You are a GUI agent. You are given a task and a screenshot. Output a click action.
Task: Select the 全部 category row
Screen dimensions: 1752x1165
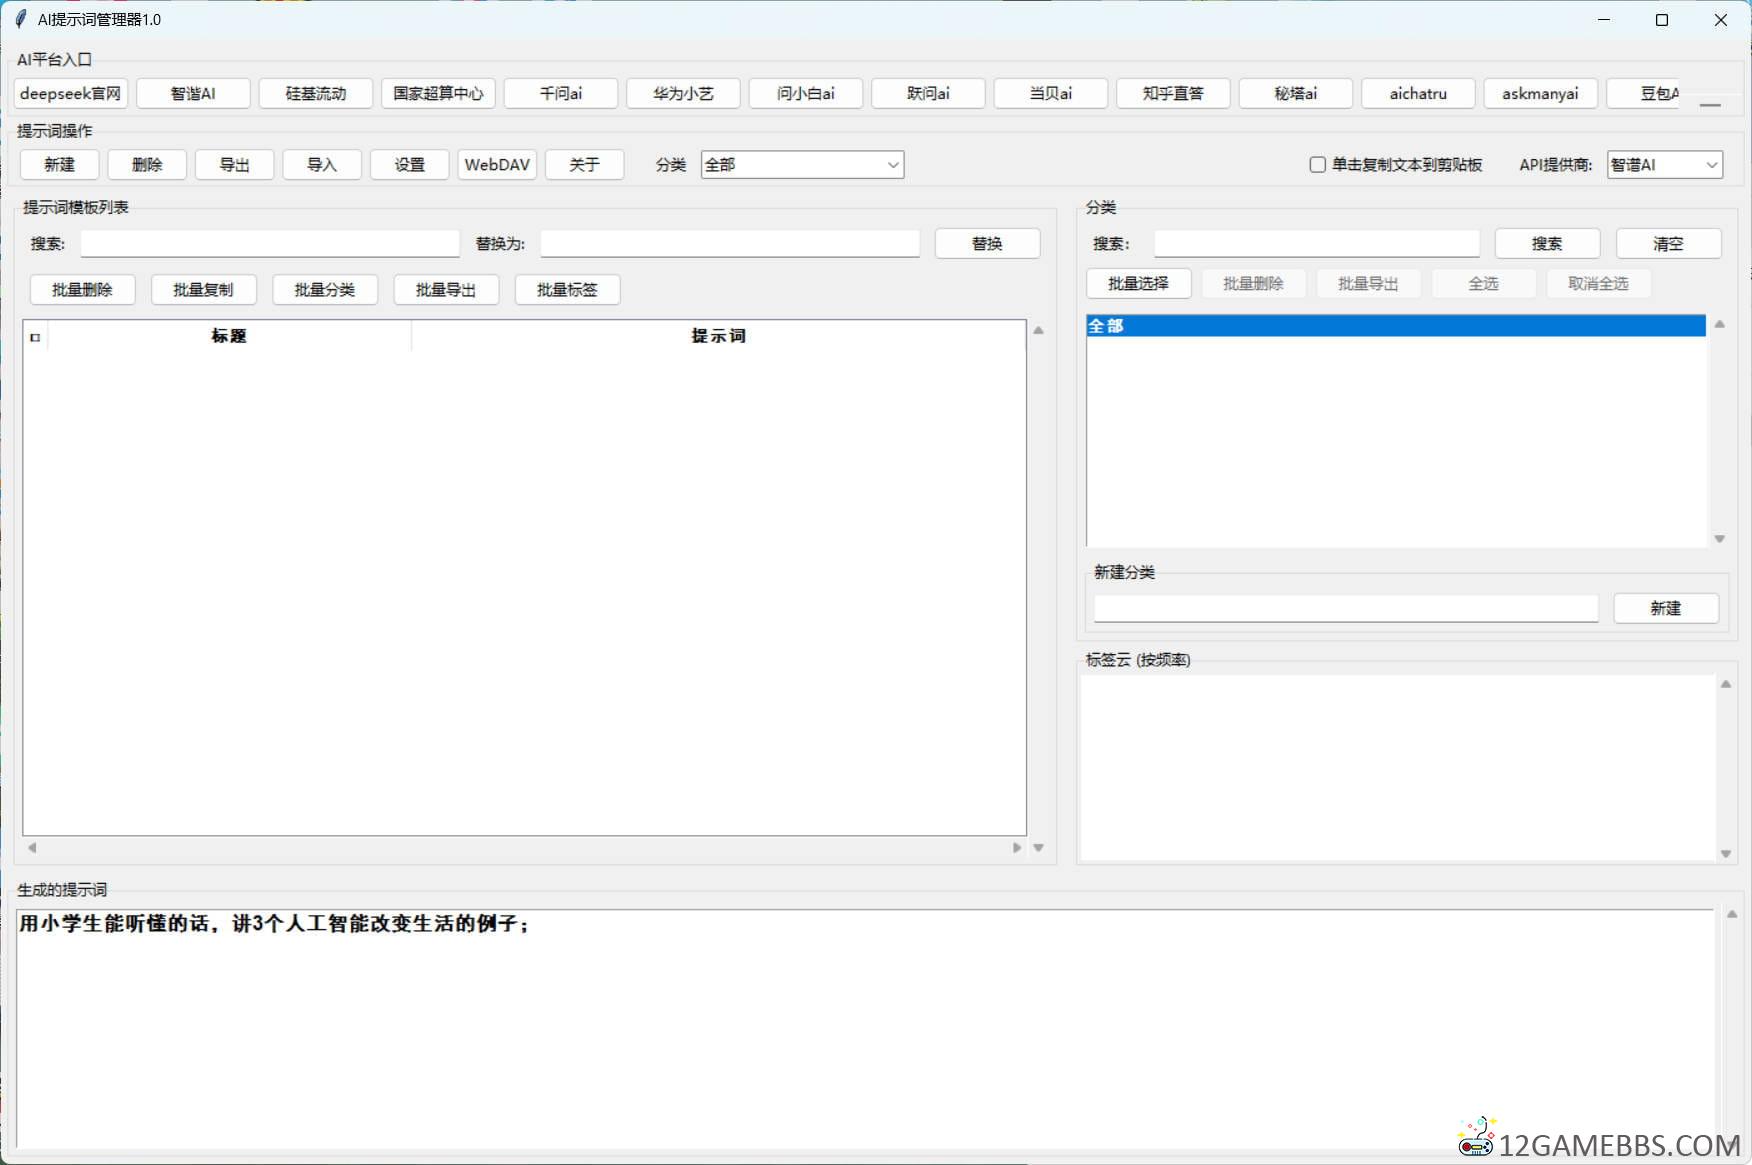click(1396, 326)
